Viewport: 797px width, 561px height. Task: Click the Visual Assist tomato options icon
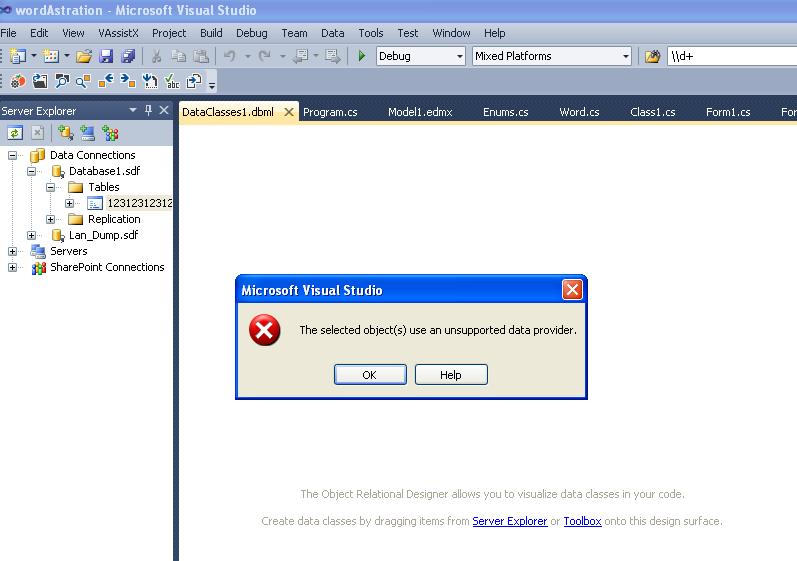pyautogui.click(x=18, y=81)
